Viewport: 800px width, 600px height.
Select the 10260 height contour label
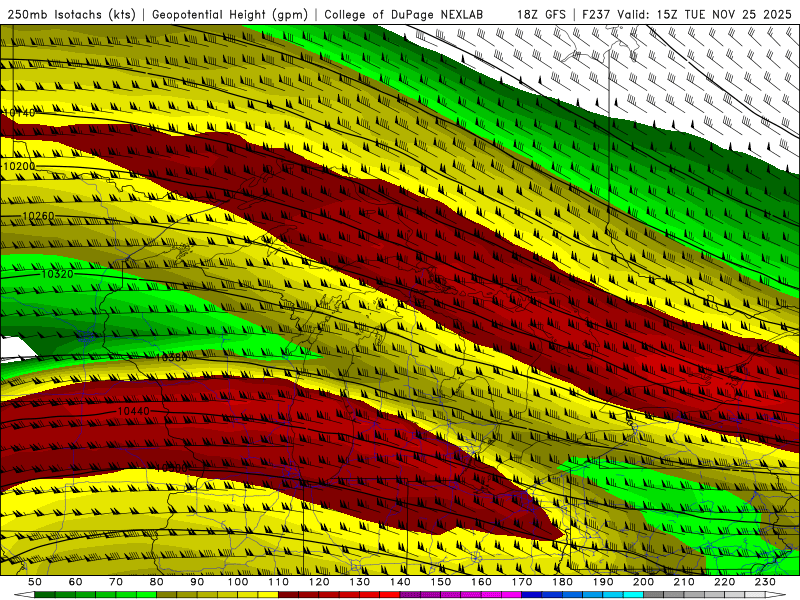click(x=38, y=216)
